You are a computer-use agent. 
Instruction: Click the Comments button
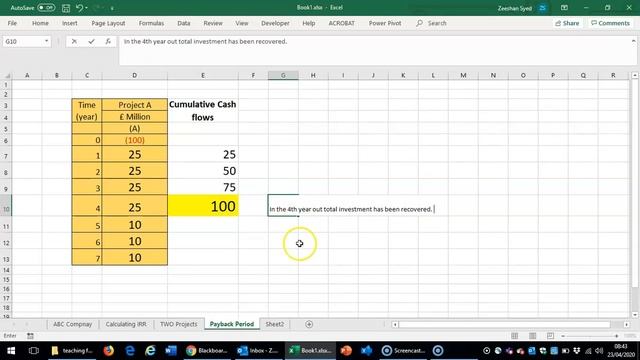coord(610,23)
